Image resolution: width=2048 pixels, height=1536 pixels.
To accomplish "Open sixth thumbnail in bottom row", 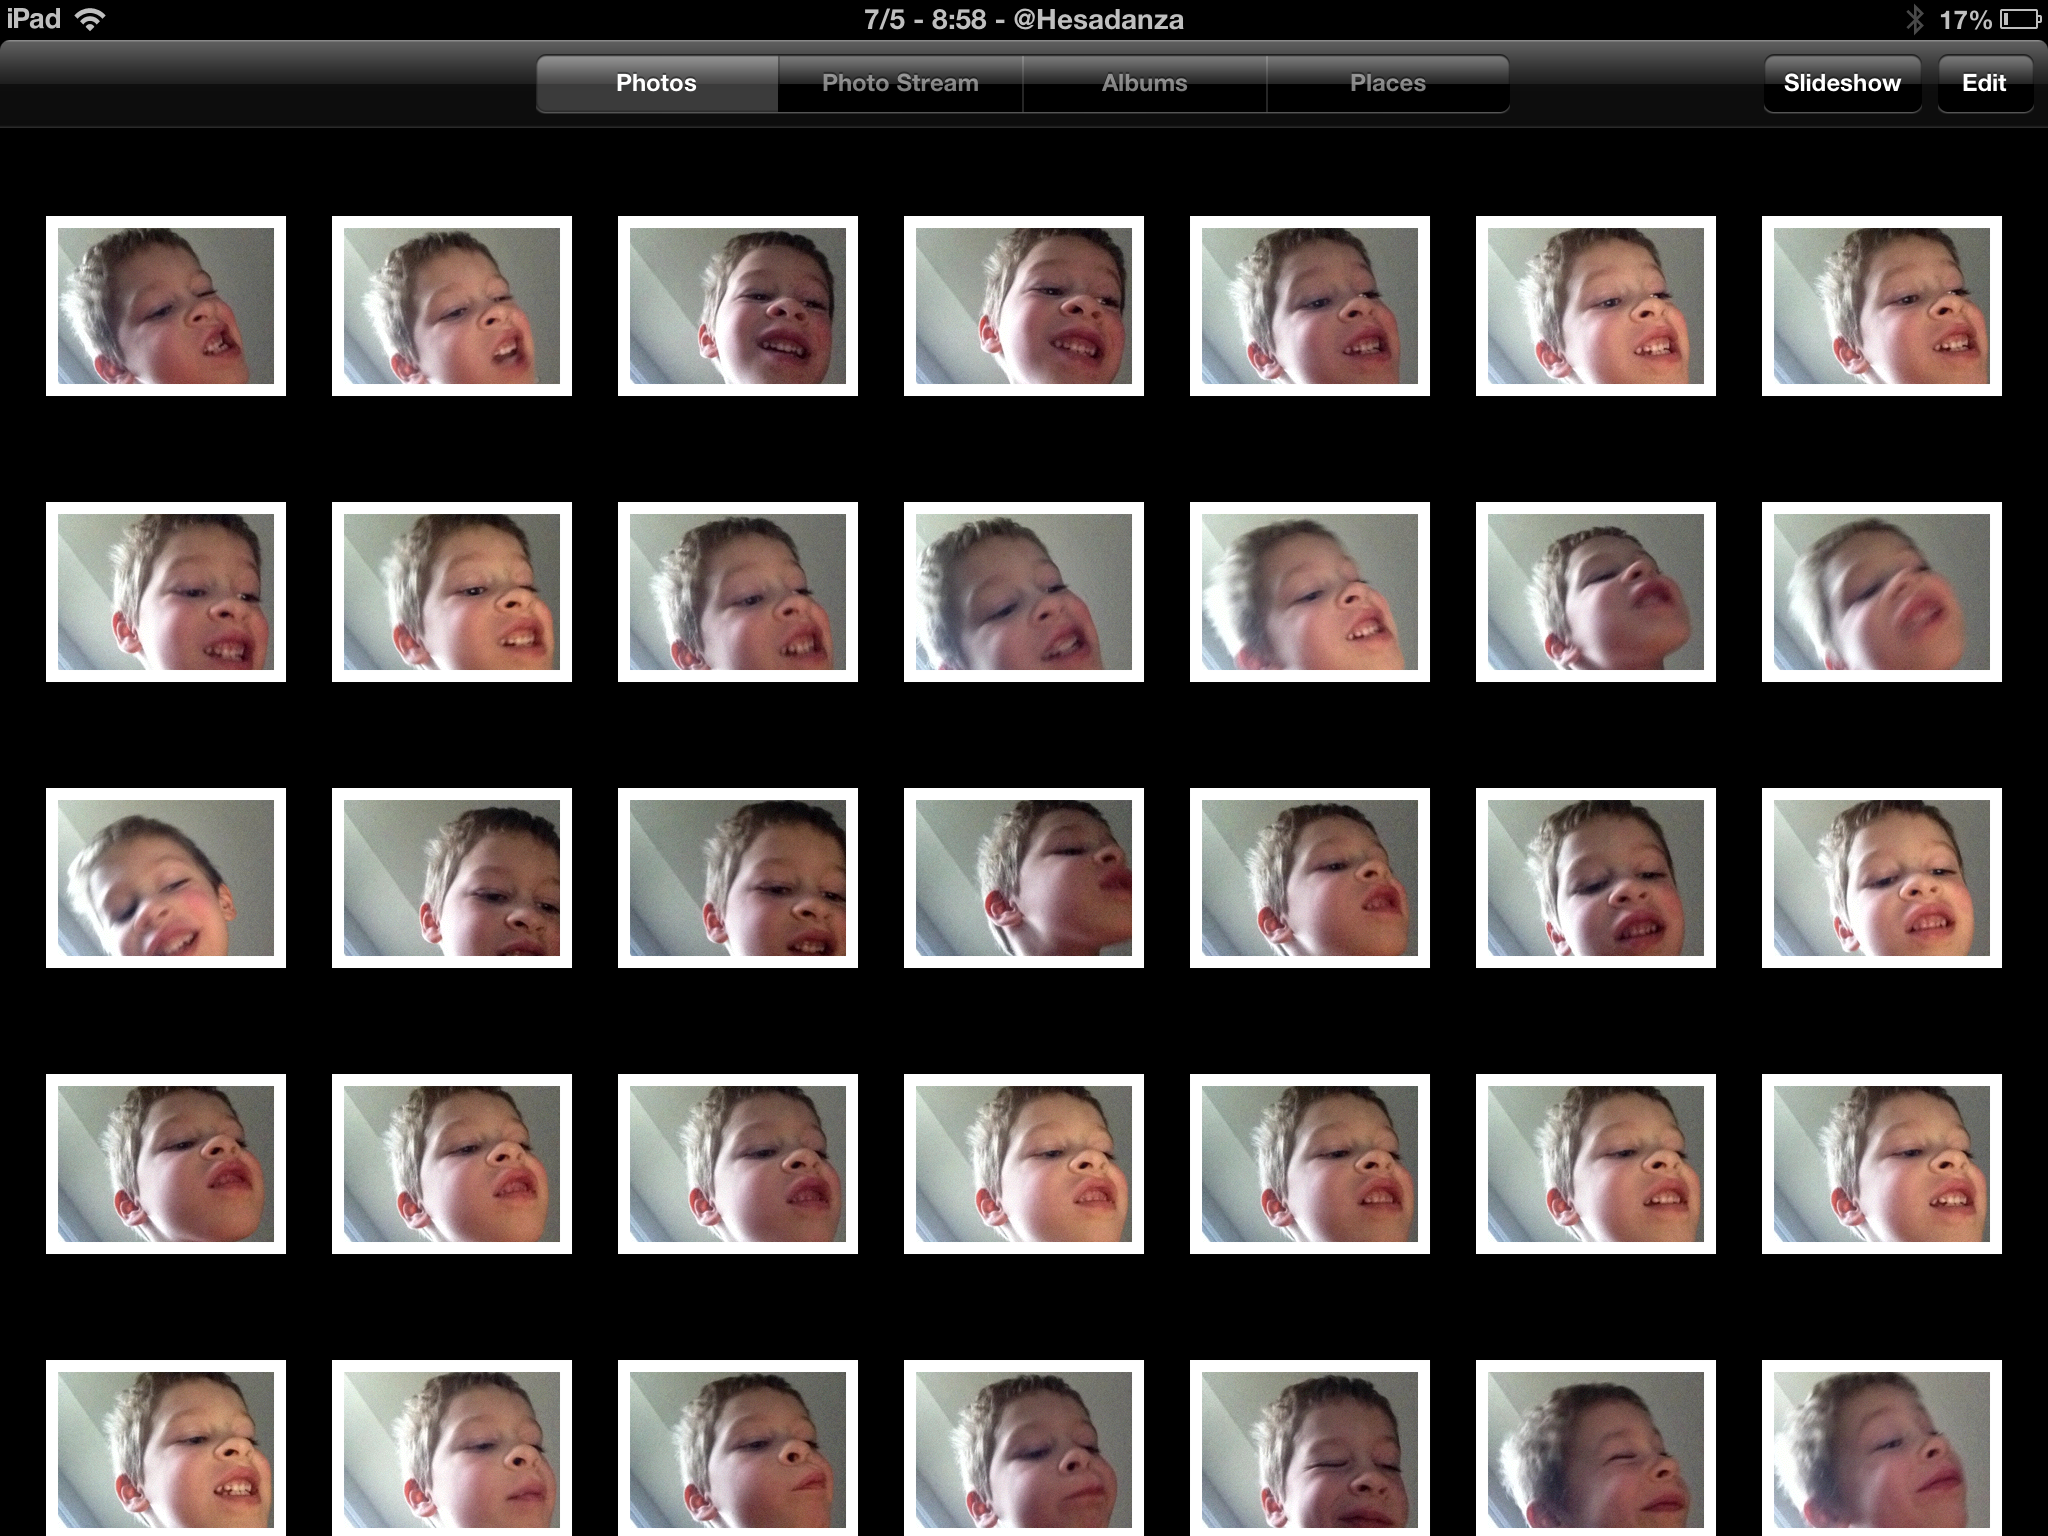I will (1596, 1448).
